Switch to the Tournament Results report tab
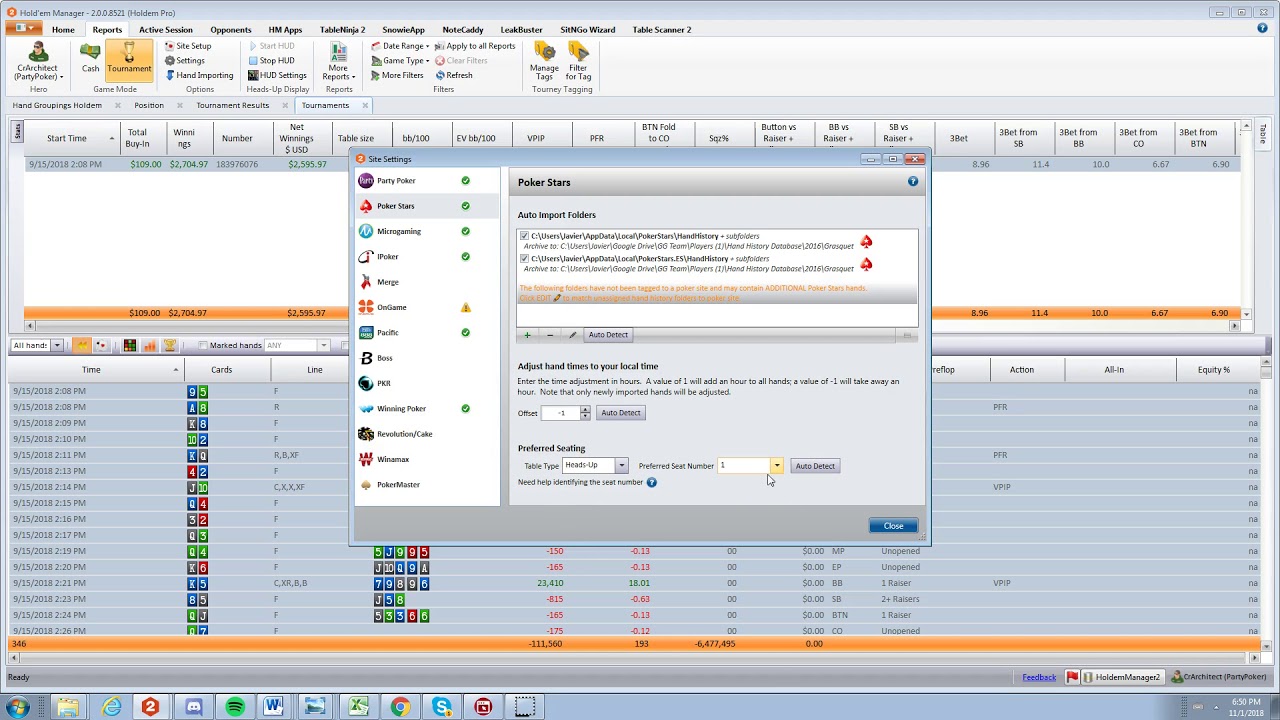 233,105
